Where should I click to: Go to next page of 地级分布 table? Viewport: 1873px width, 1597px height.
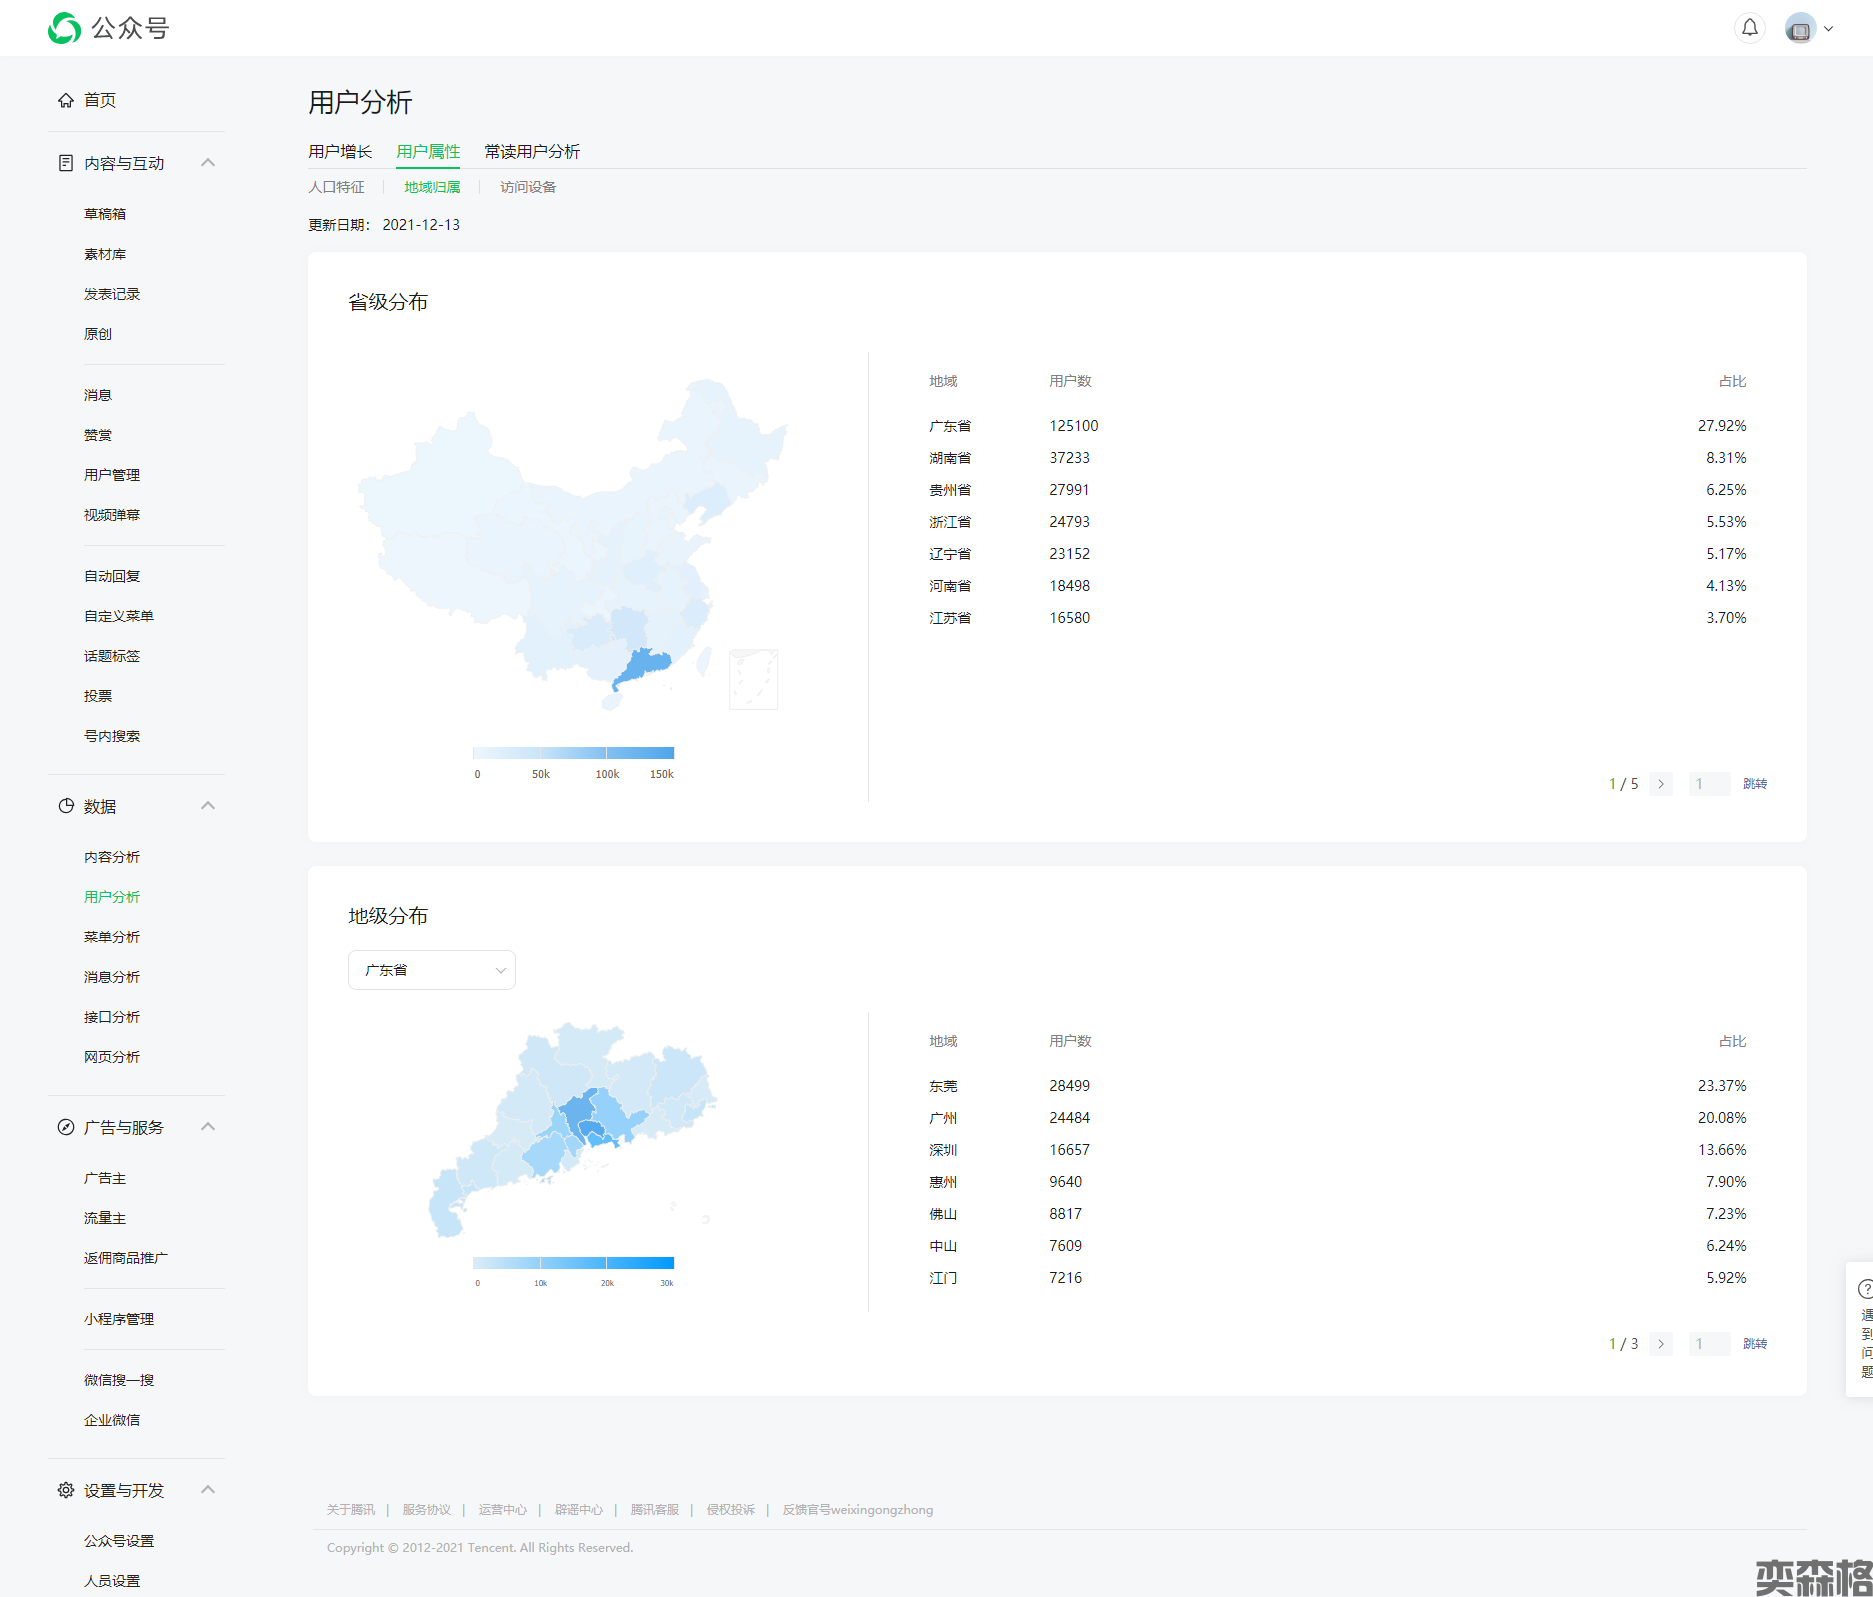pyautogui.click(x=1661, y=1344)
